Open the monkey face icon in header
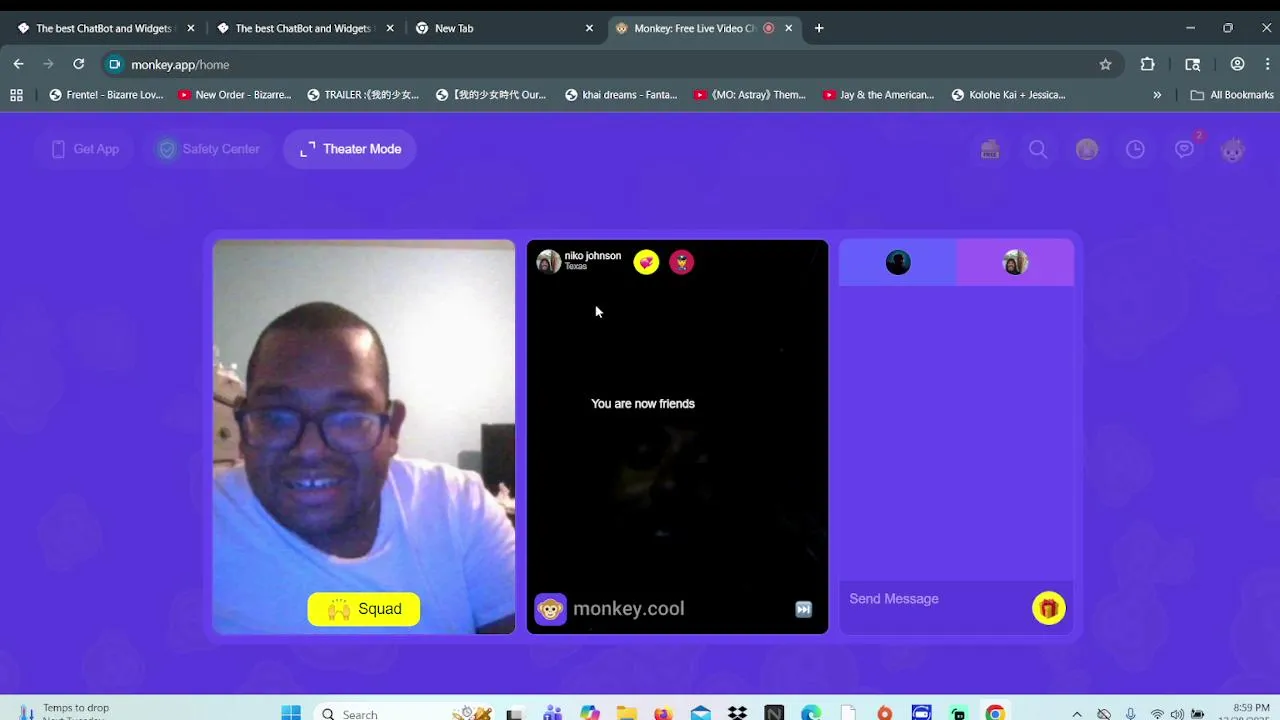The width and height of the screenshot is (1280, 720). [1233, 149]
